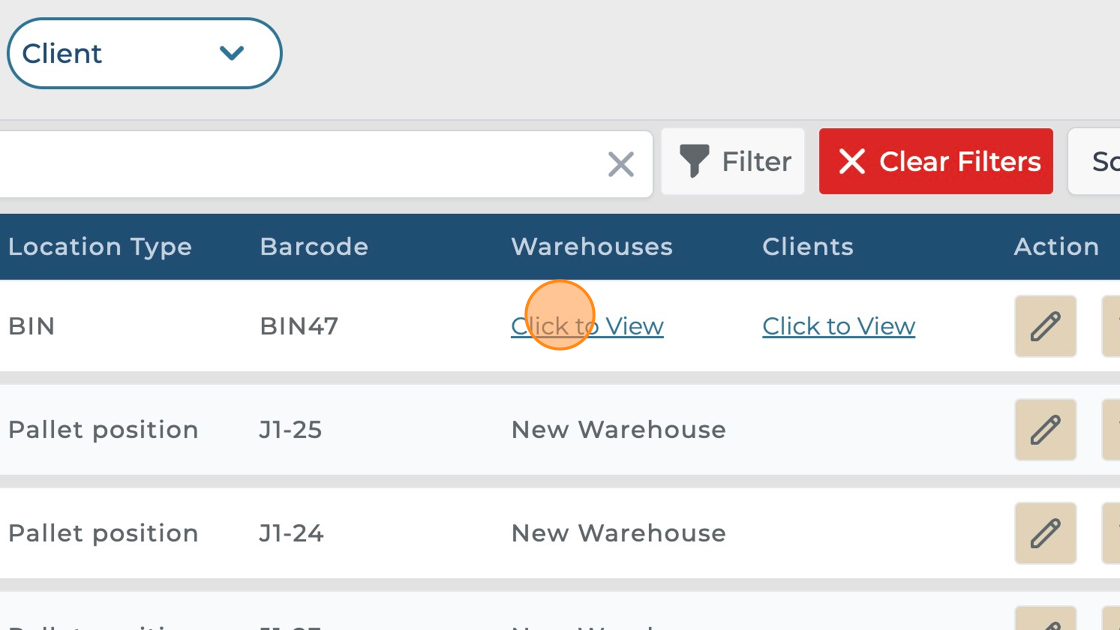This screenshot has width=1120, height=630.
Task: Click New Warehouse in the J1-25 row
Action: (618, 430)
